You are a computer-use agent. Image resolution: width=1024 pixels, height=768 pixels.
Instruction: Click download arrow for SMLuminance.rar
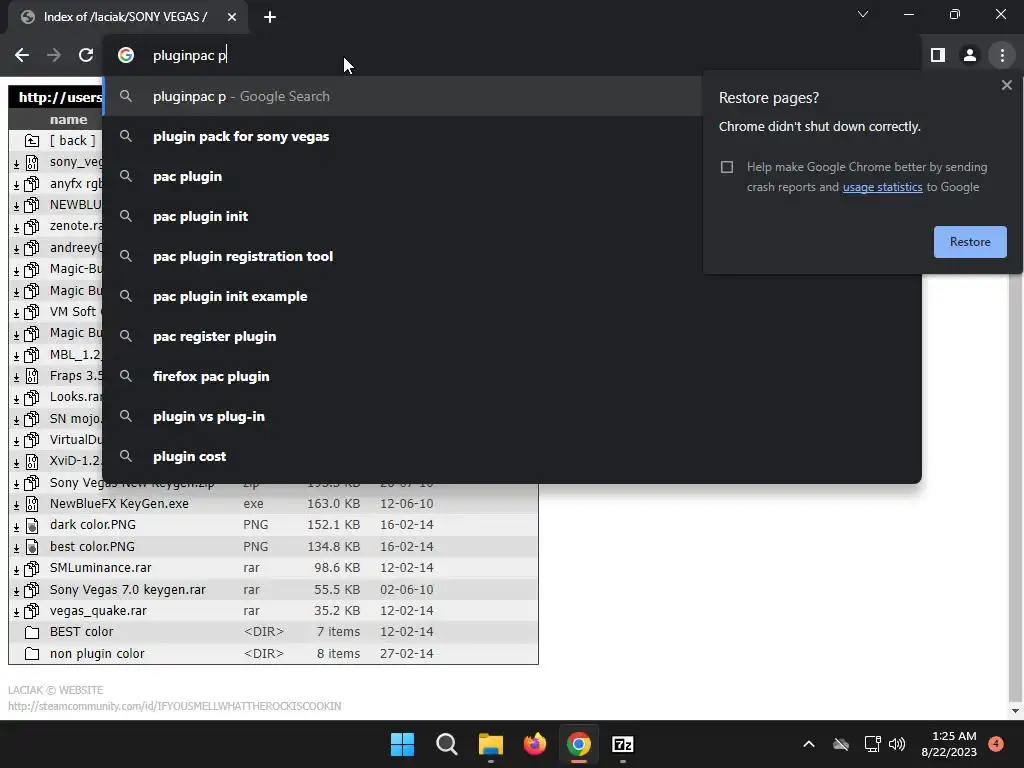(x=16, y=569)
